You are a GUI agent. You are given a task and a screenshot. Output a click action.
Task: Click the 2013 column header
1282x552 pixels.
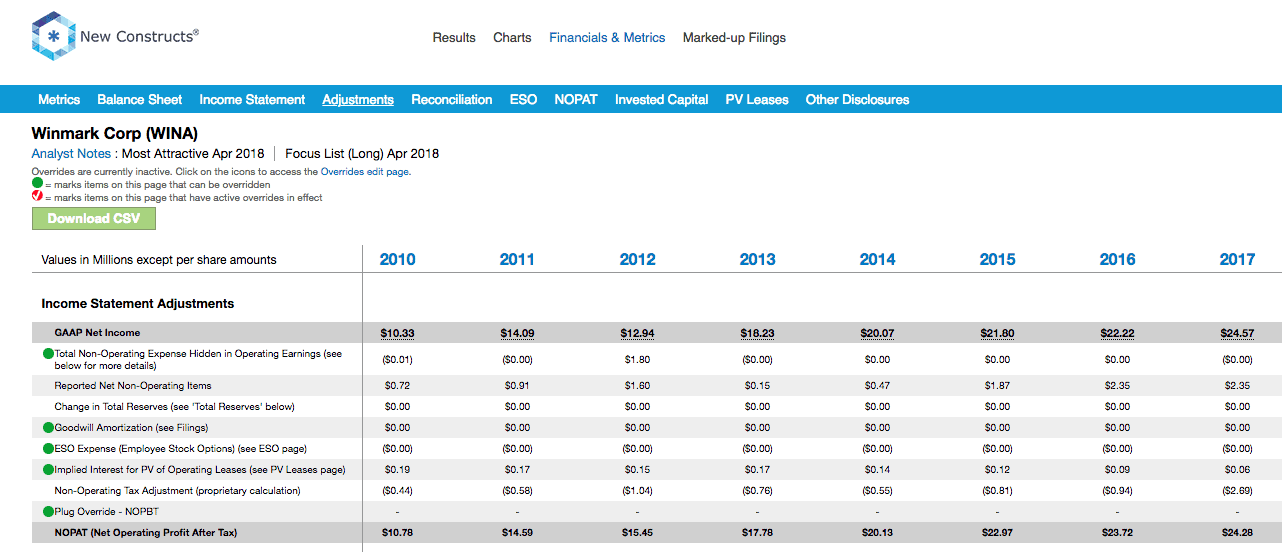coord(757,259)
